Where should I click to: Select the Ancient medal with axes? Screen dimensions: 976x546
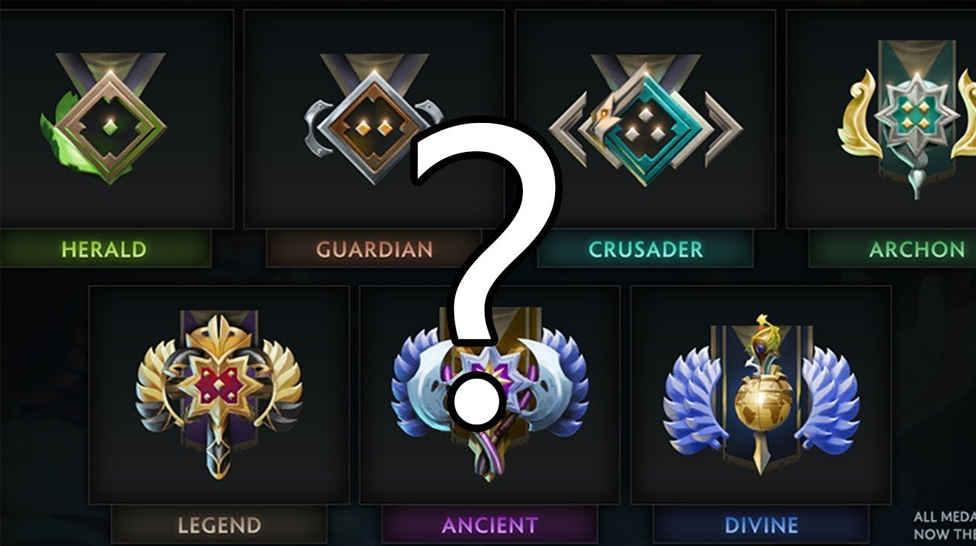tap(490, 393)
